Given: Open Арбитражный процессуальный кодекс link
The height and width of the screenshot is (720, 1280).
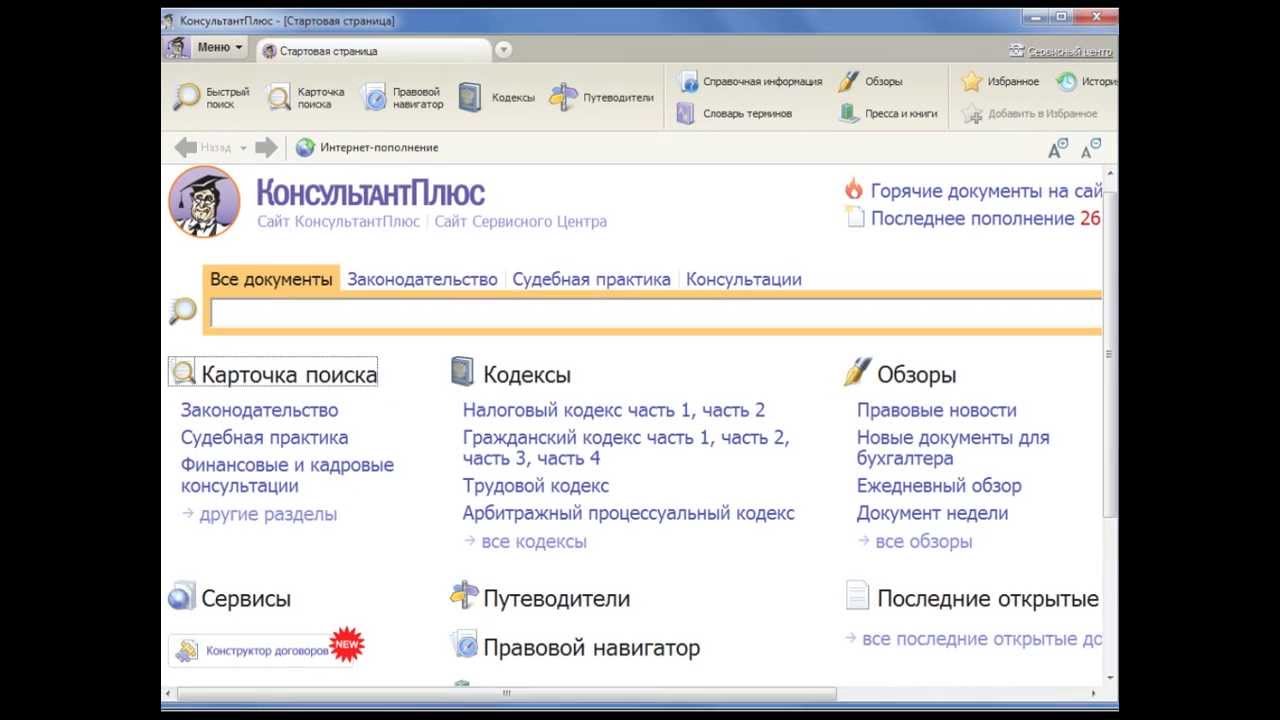Looking at the screenshot, I should click(628, 513).
